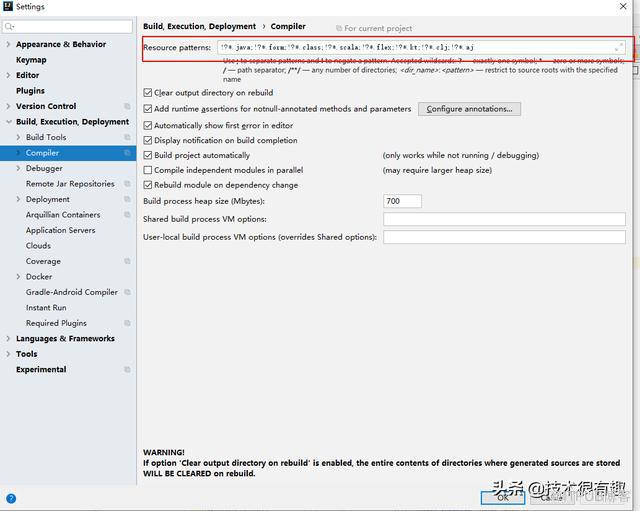Screen dimensions: 640x511
Task: Open Experimental settings
Action: [x=41, y=369]
